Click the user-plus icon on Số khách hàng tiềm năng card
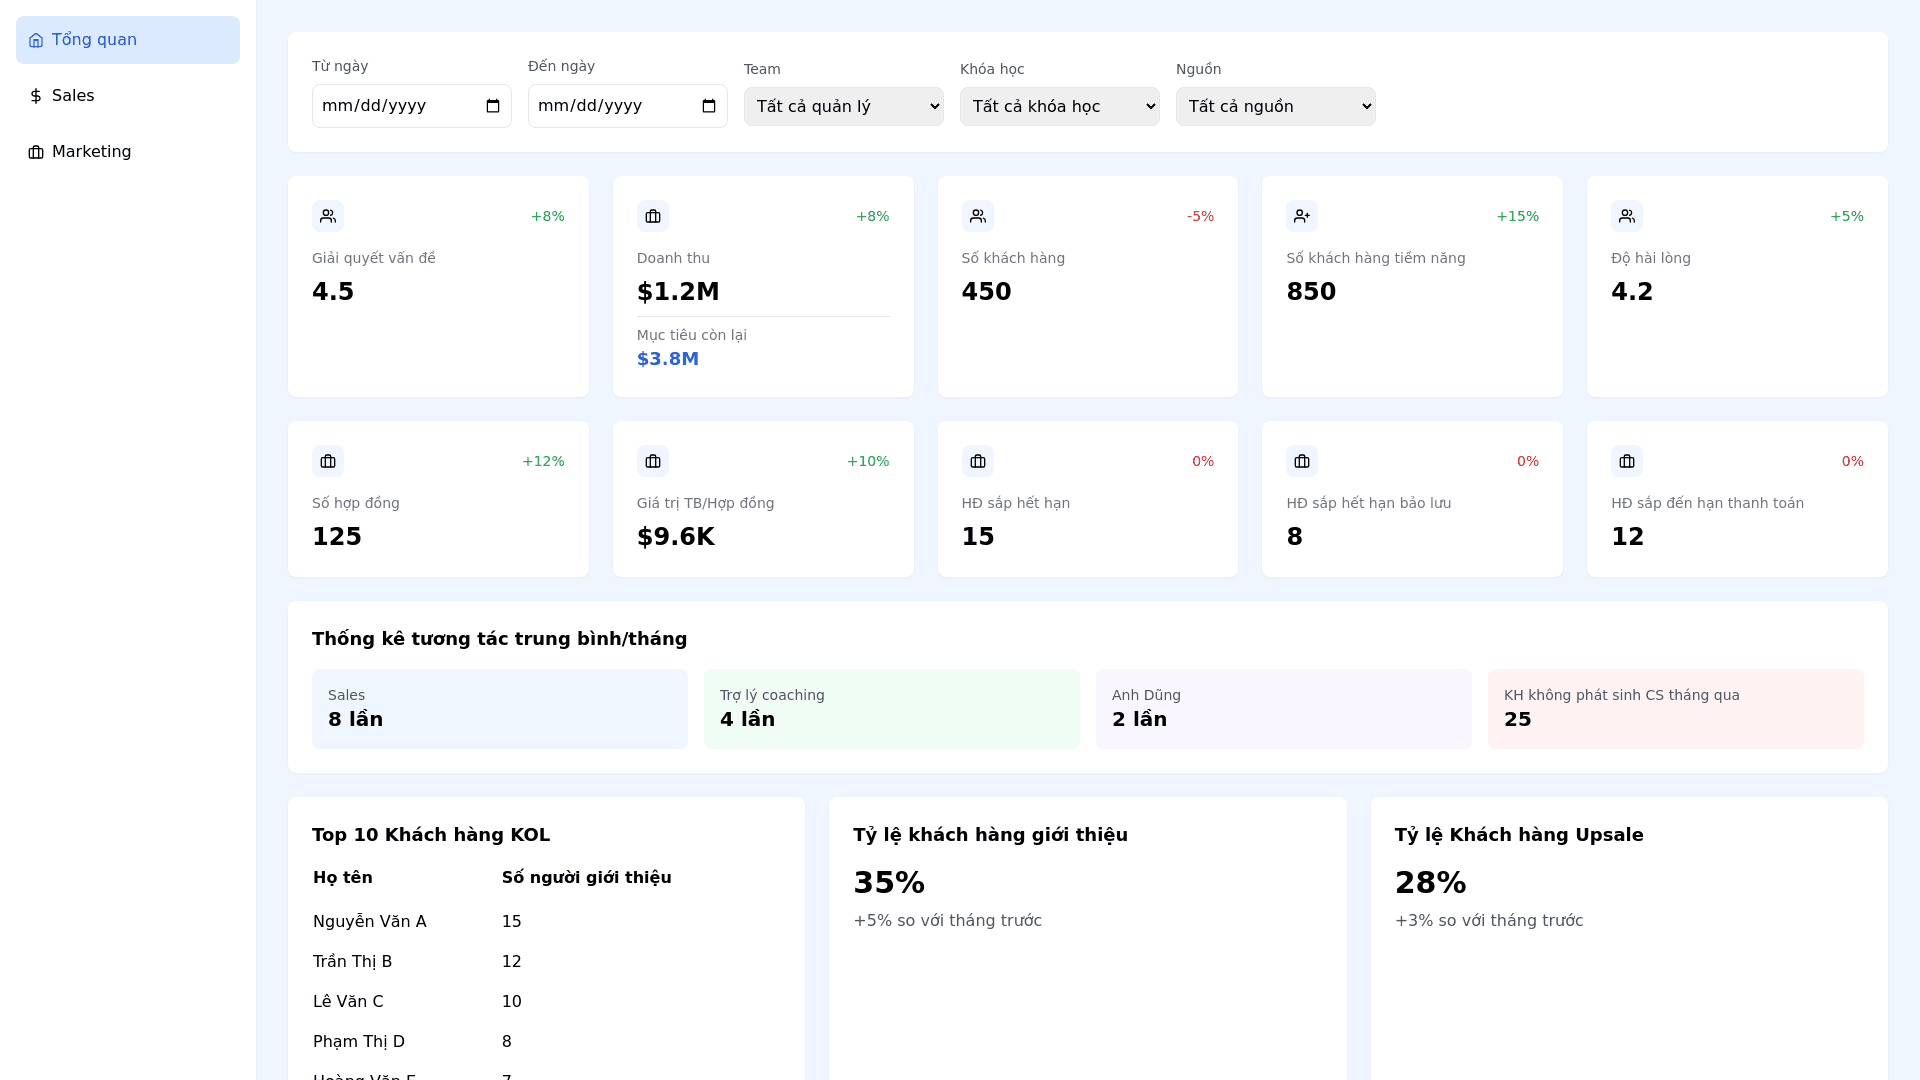This screenshot has height=1080, width=1920. point(1302,216)
